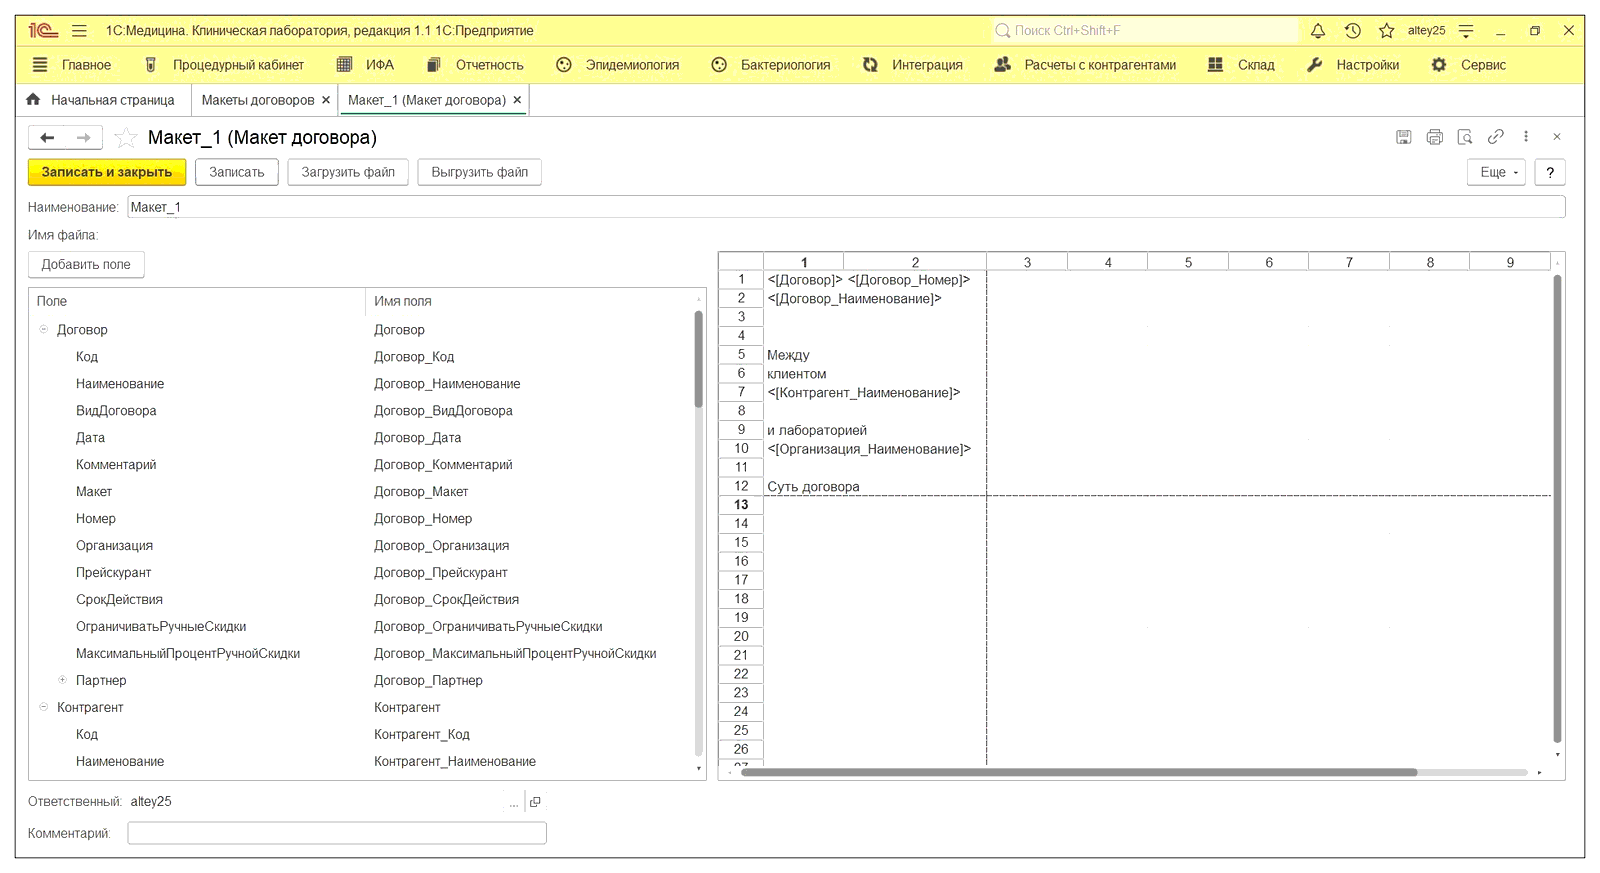Expand the Партнер tree node
This screenshot has width=1600, height=873.
point(62,680)
